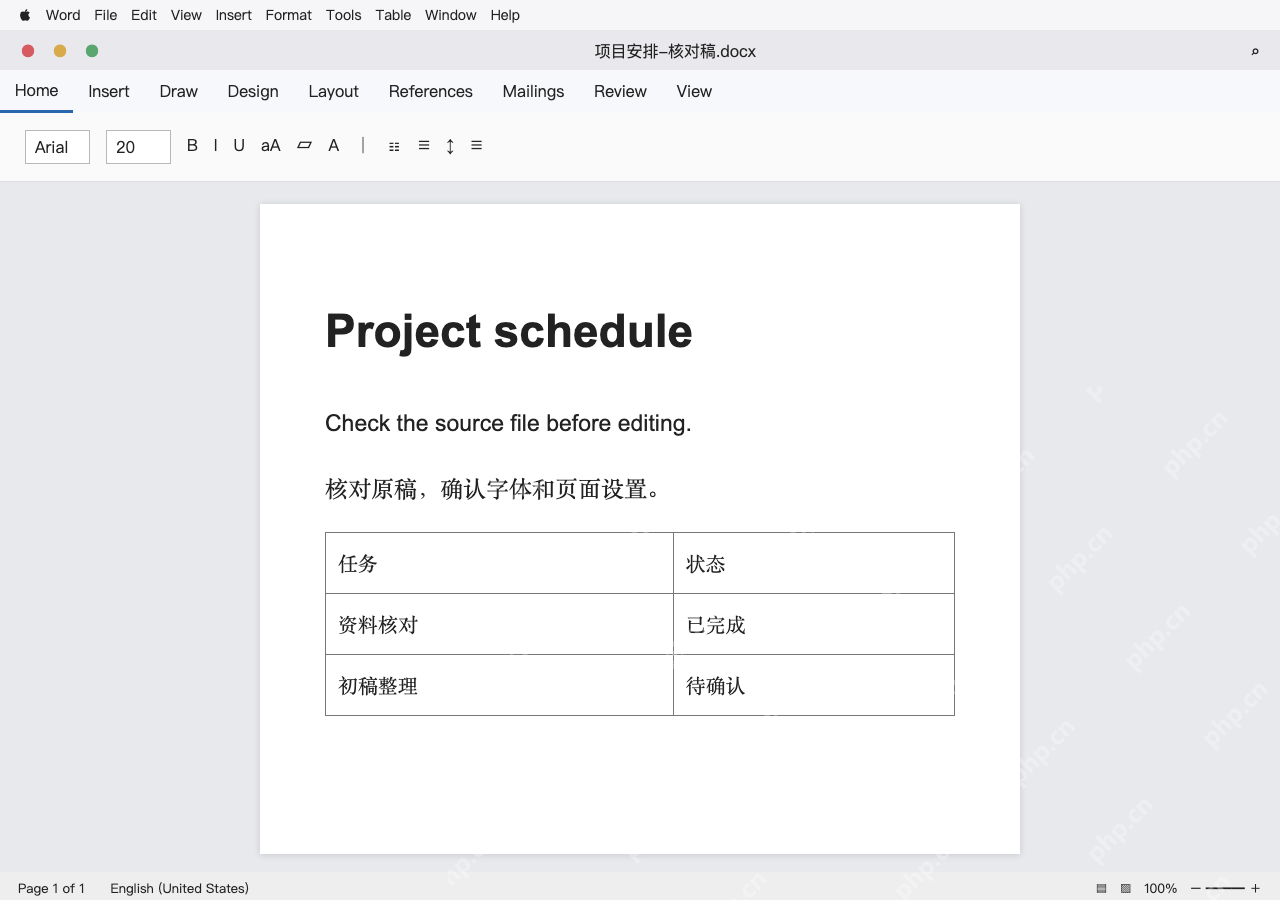This screenshot has height=900, width=1280.
Task: Switch to the first view layout icon in status bar
Action: pyautogui.click(x=1101, y=888)
